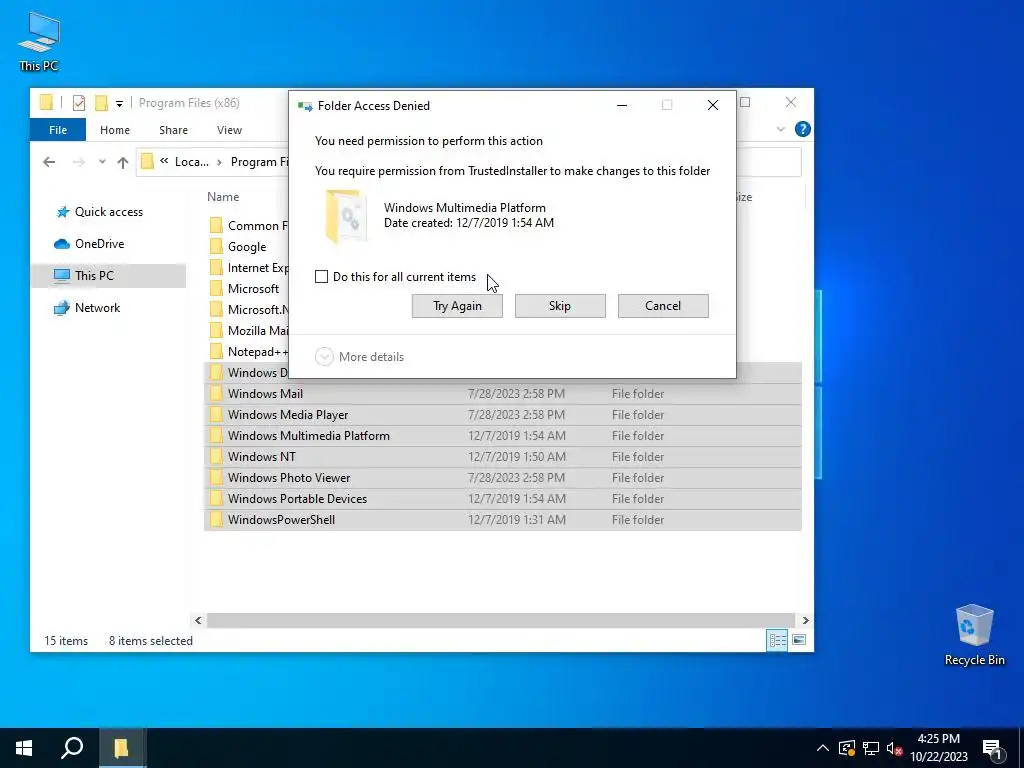This screenshot has height=768, width=1024.
Task: Expand More details chevron in dialog
Action: tap(325, 357)
